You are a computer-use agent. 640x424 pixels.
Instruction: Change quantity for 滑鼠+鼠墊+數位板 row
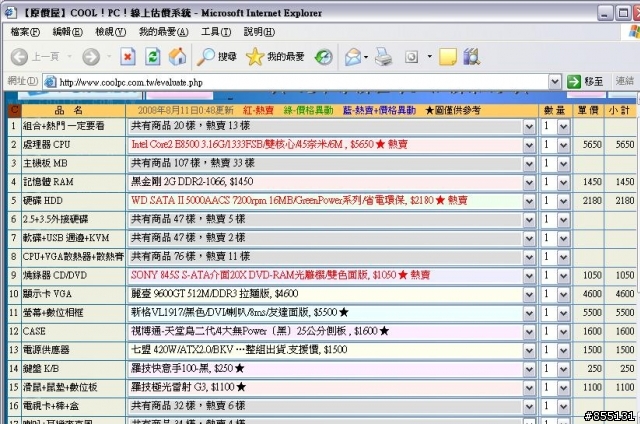tap(556, 388)
